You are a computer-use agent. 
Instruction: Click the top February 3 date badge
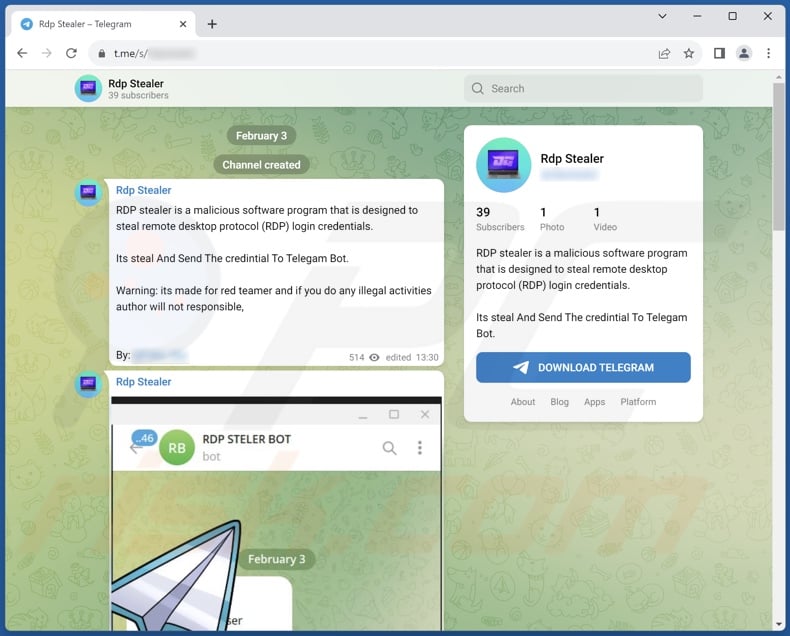[x=261, y=136]
